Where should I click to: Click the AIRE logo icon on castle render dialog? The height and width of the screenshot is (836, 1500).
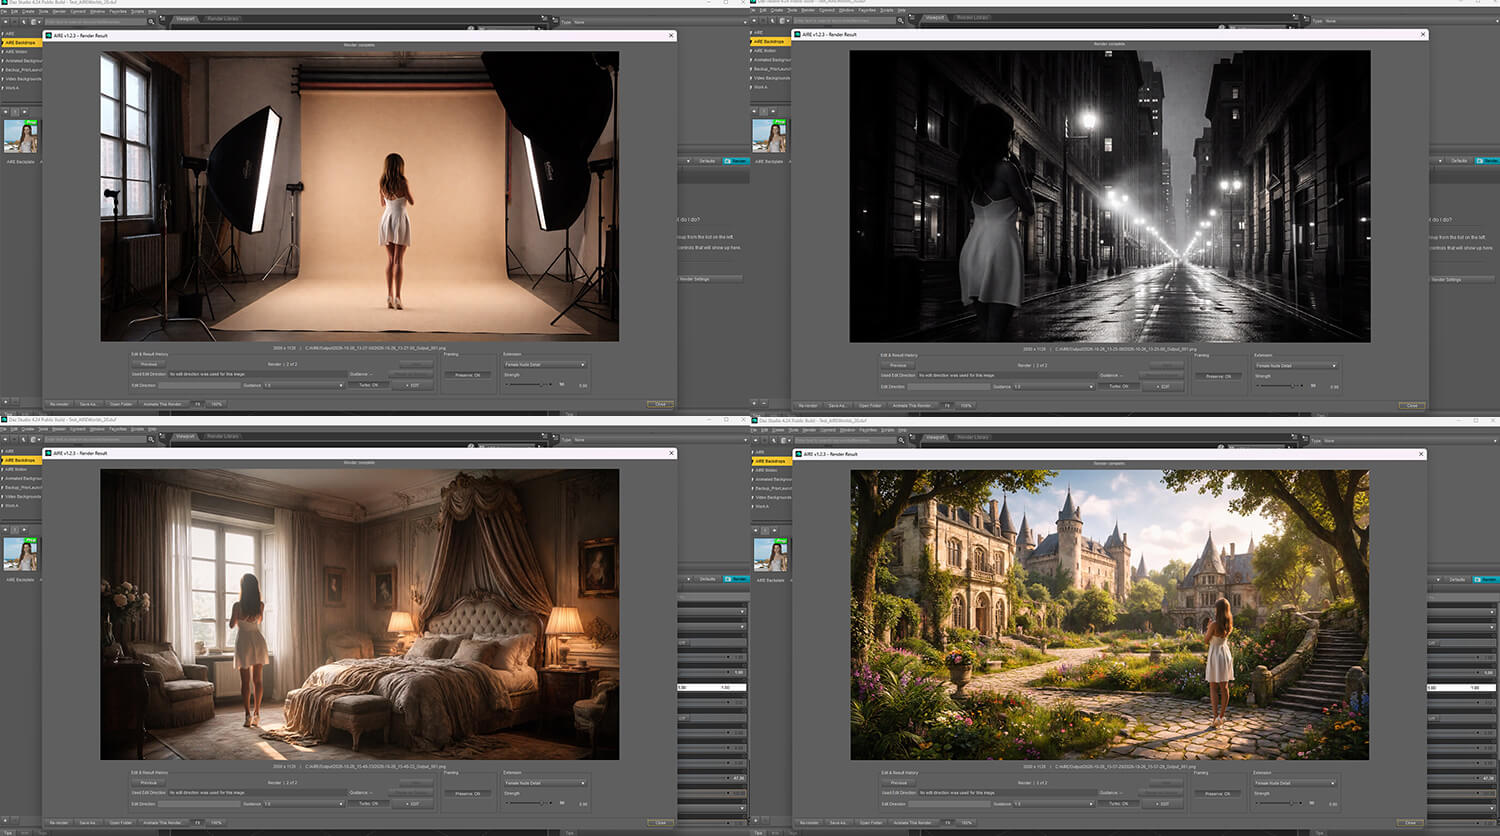click(799, 454)
